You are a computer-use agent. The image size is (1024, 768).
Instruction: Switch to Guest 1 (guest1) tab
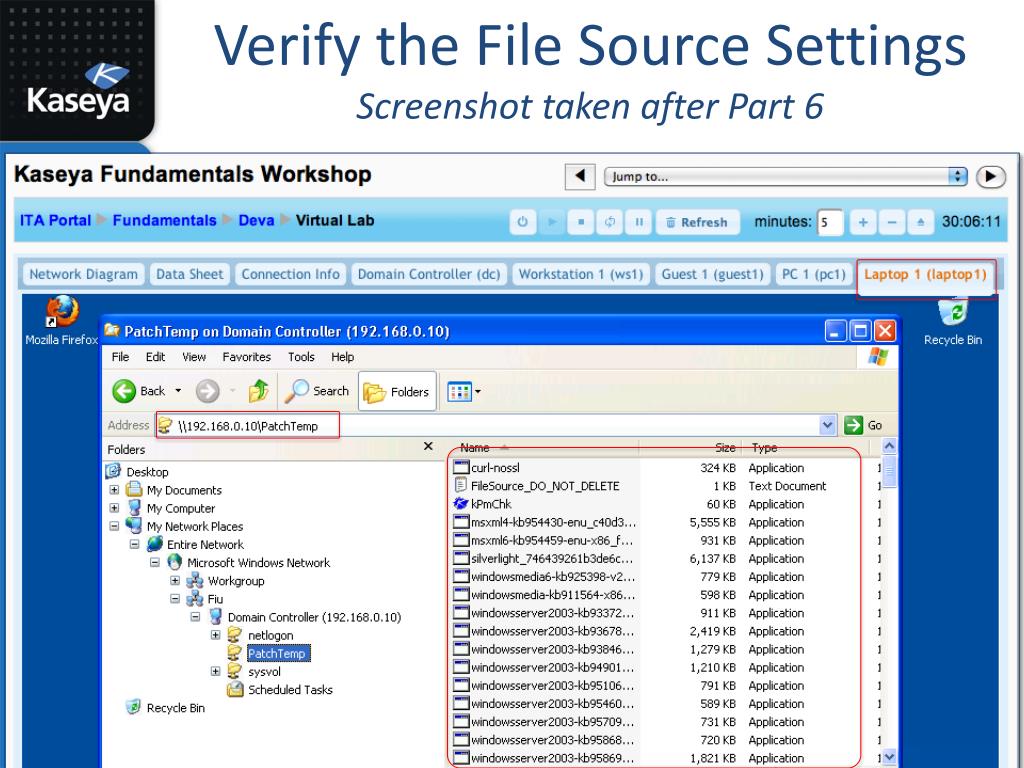[712, 274]
